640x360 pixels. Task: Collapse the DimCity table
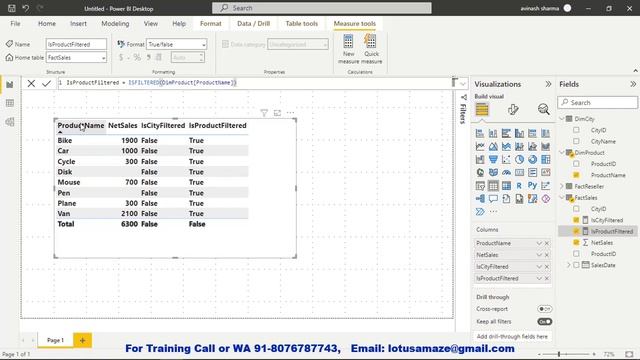pyautogui.click(x=562, y=119)
